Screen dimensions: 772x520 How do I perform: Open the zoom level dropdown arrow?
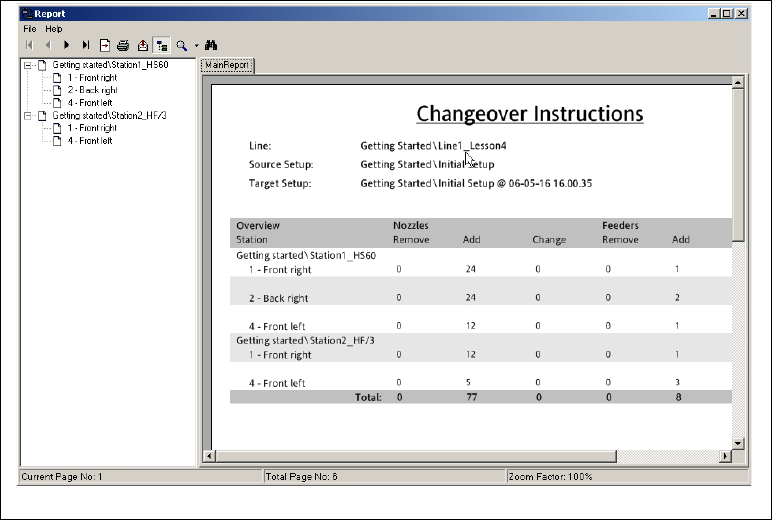point(196,45)
